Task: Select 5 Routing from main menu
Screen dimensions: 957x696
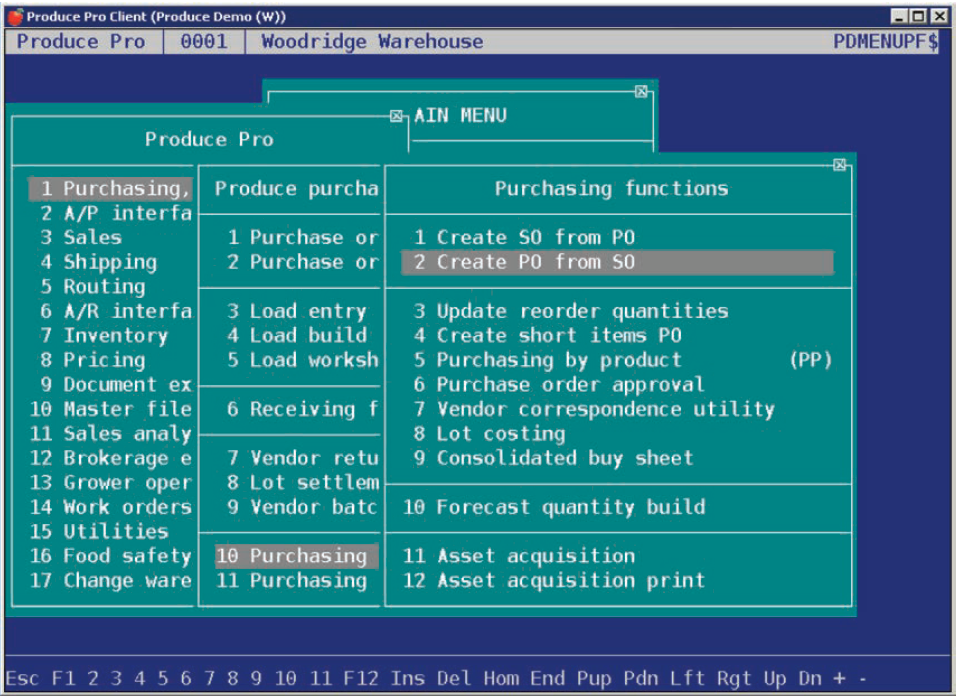Action: tap(93, 286)
